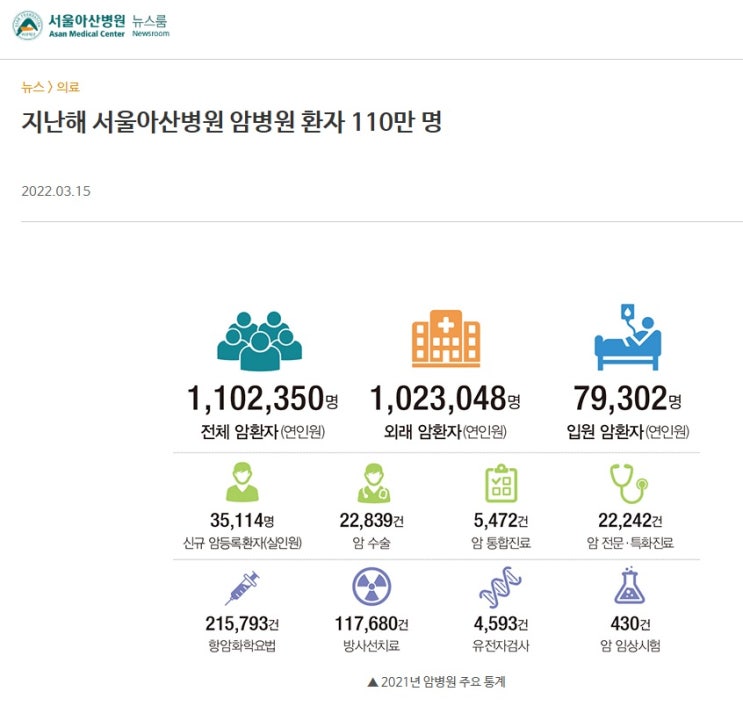743x713 pixels.
Task: Click the label 암 전문·특화진료
Action: 630,543
